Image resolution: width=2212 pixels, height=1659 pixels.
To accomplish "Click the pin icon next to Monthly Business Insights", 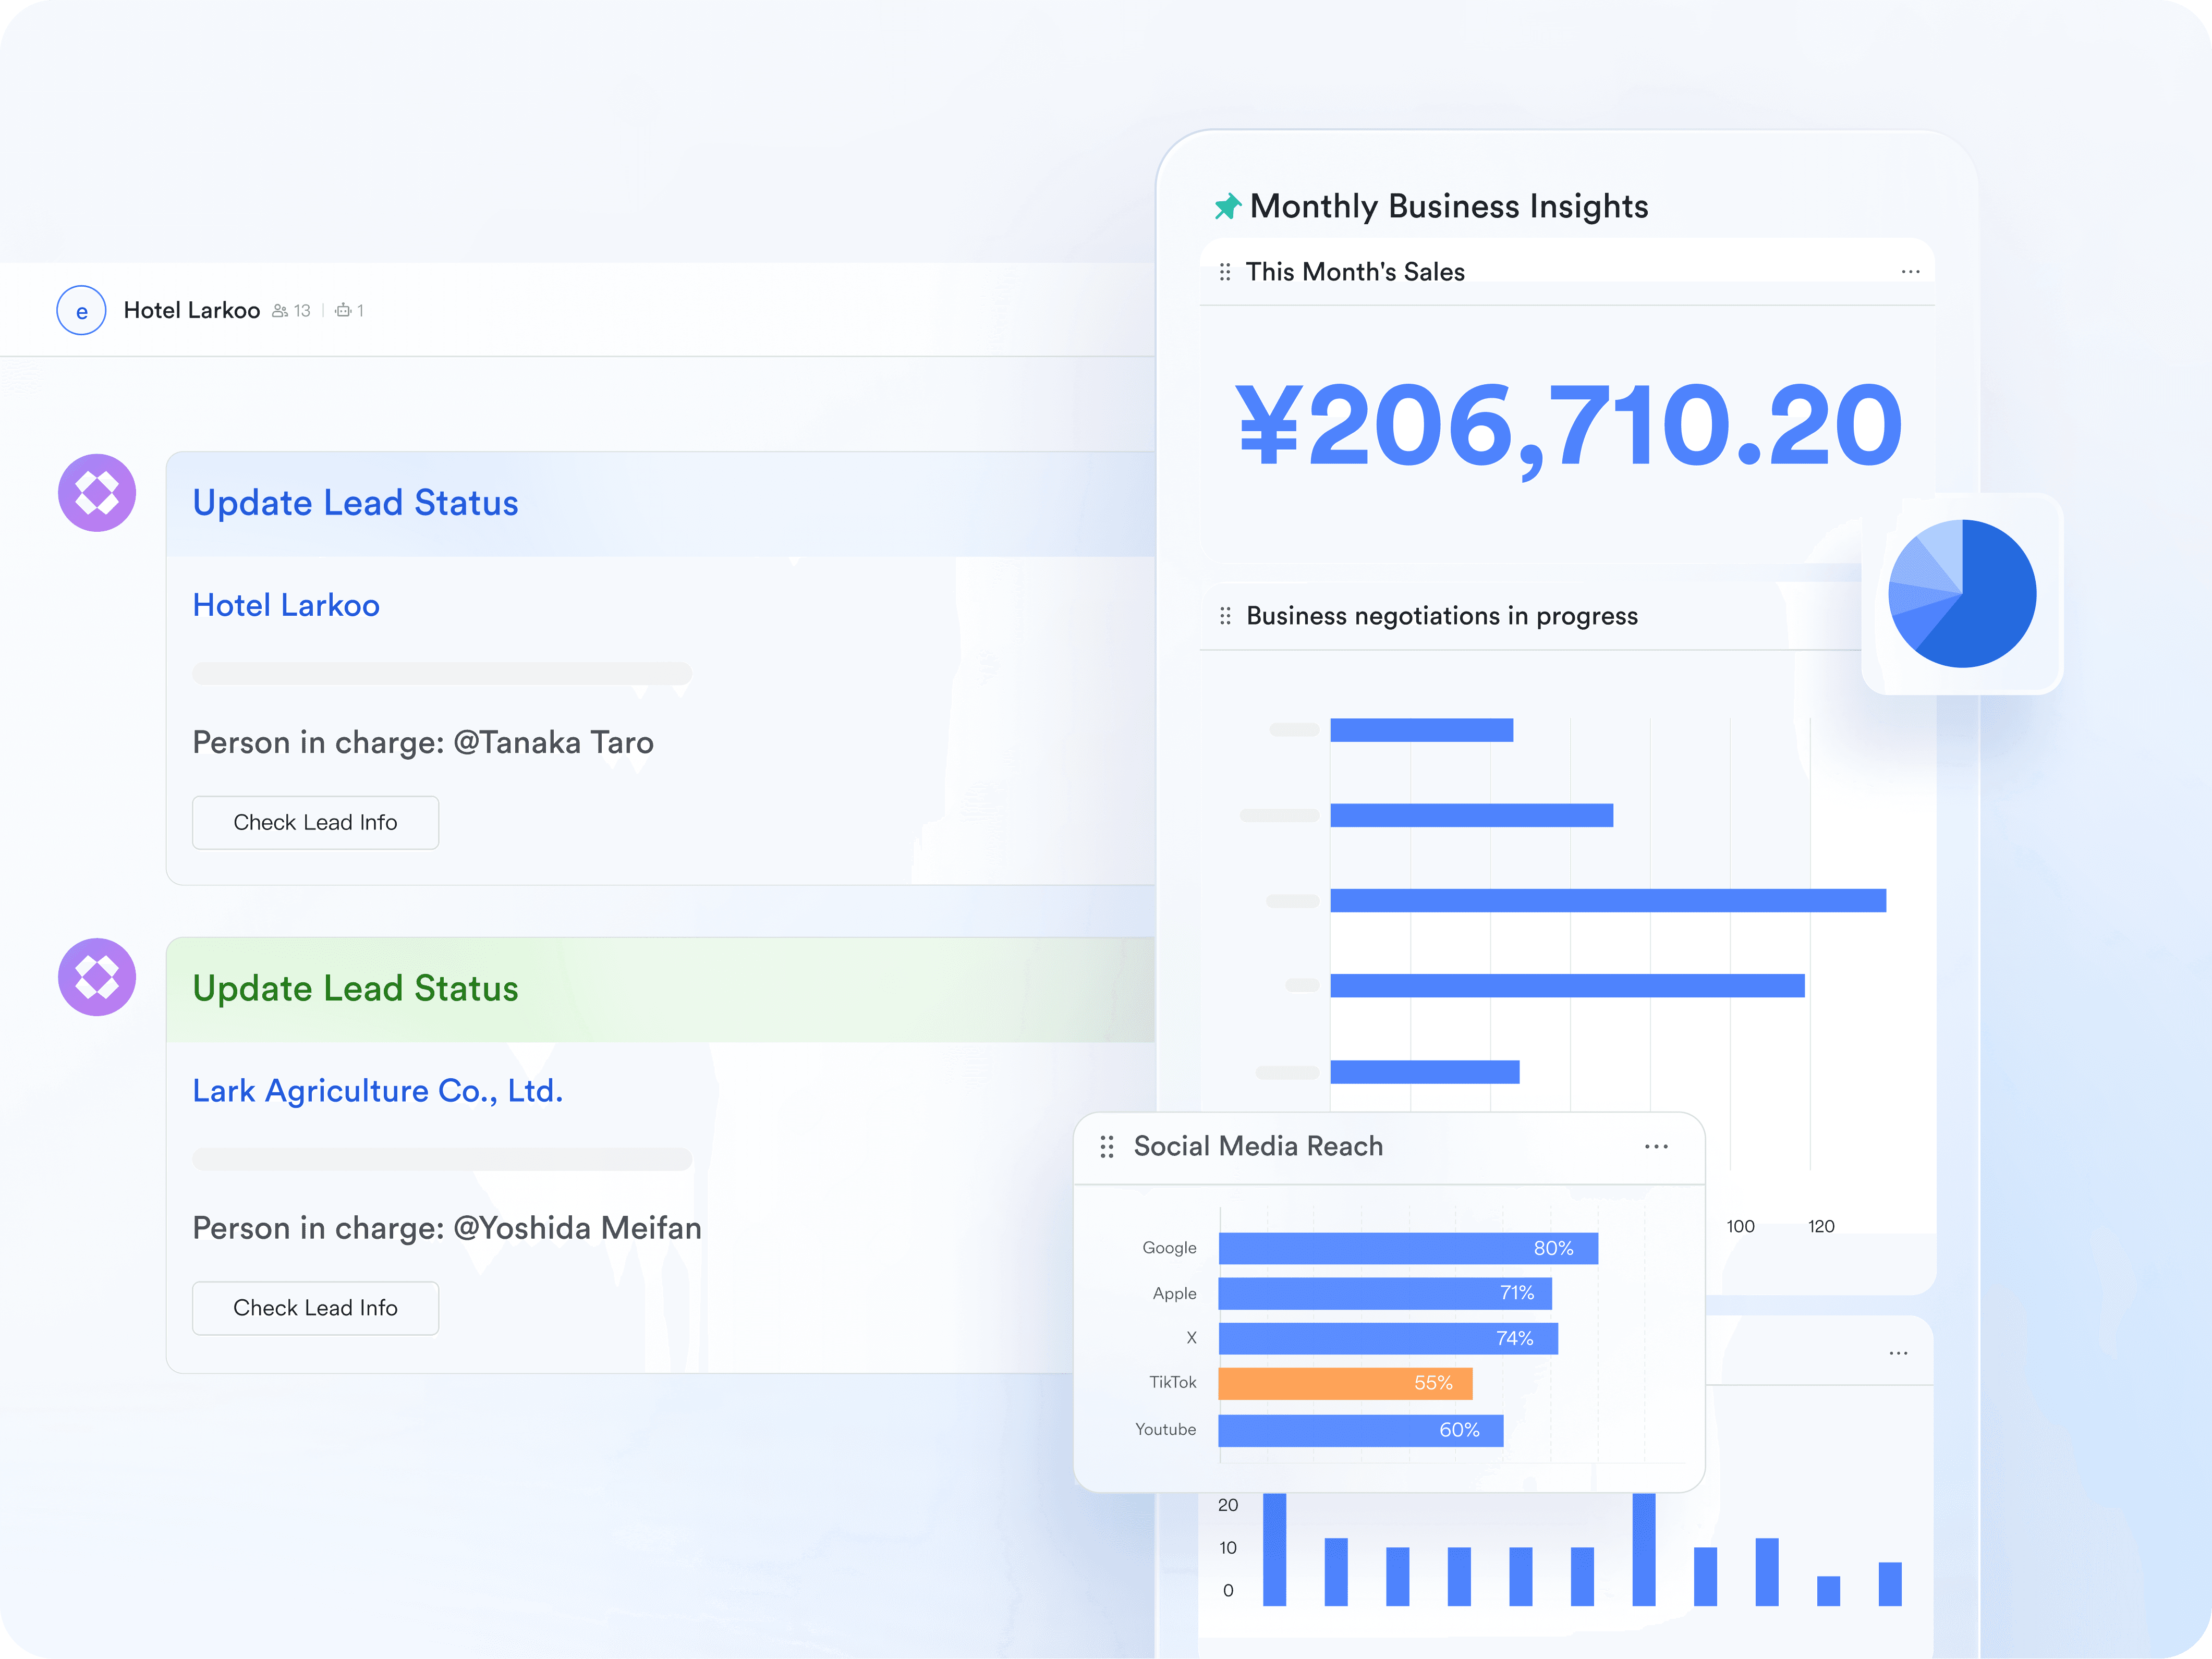I will click(x=1227, y=207).
